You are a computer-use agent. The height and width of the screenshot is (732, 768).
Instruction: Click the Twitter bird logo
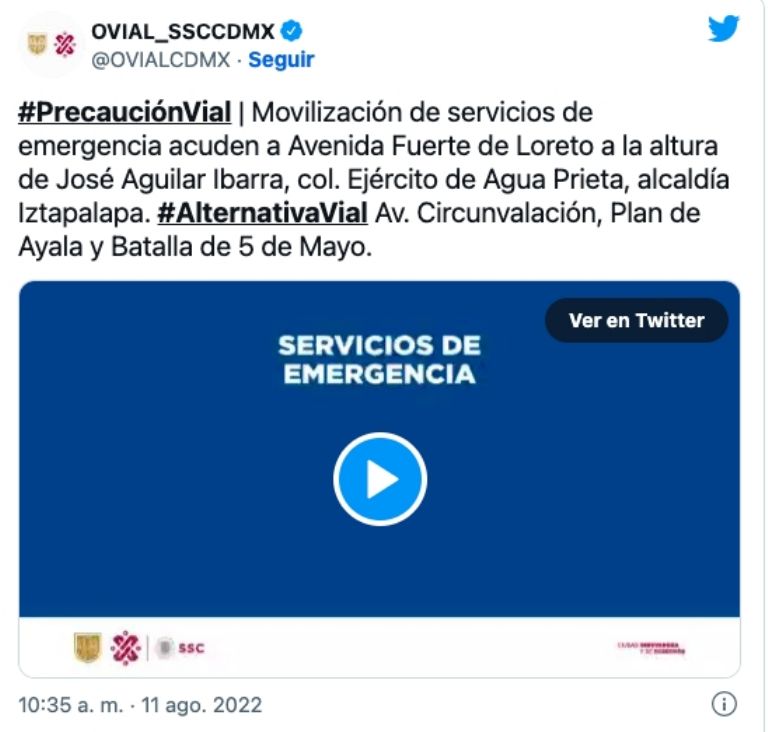pyautogui.click(x=723, y=28)
